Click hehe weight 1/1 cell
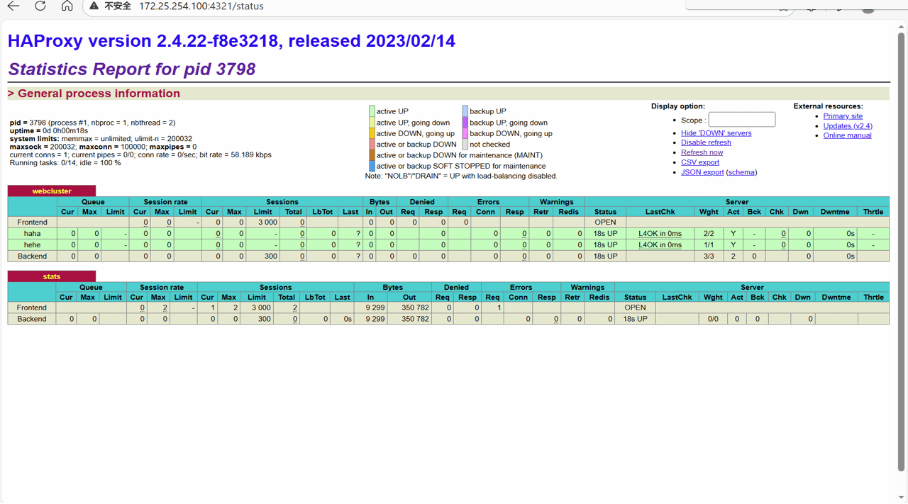 tap(709, 244)
